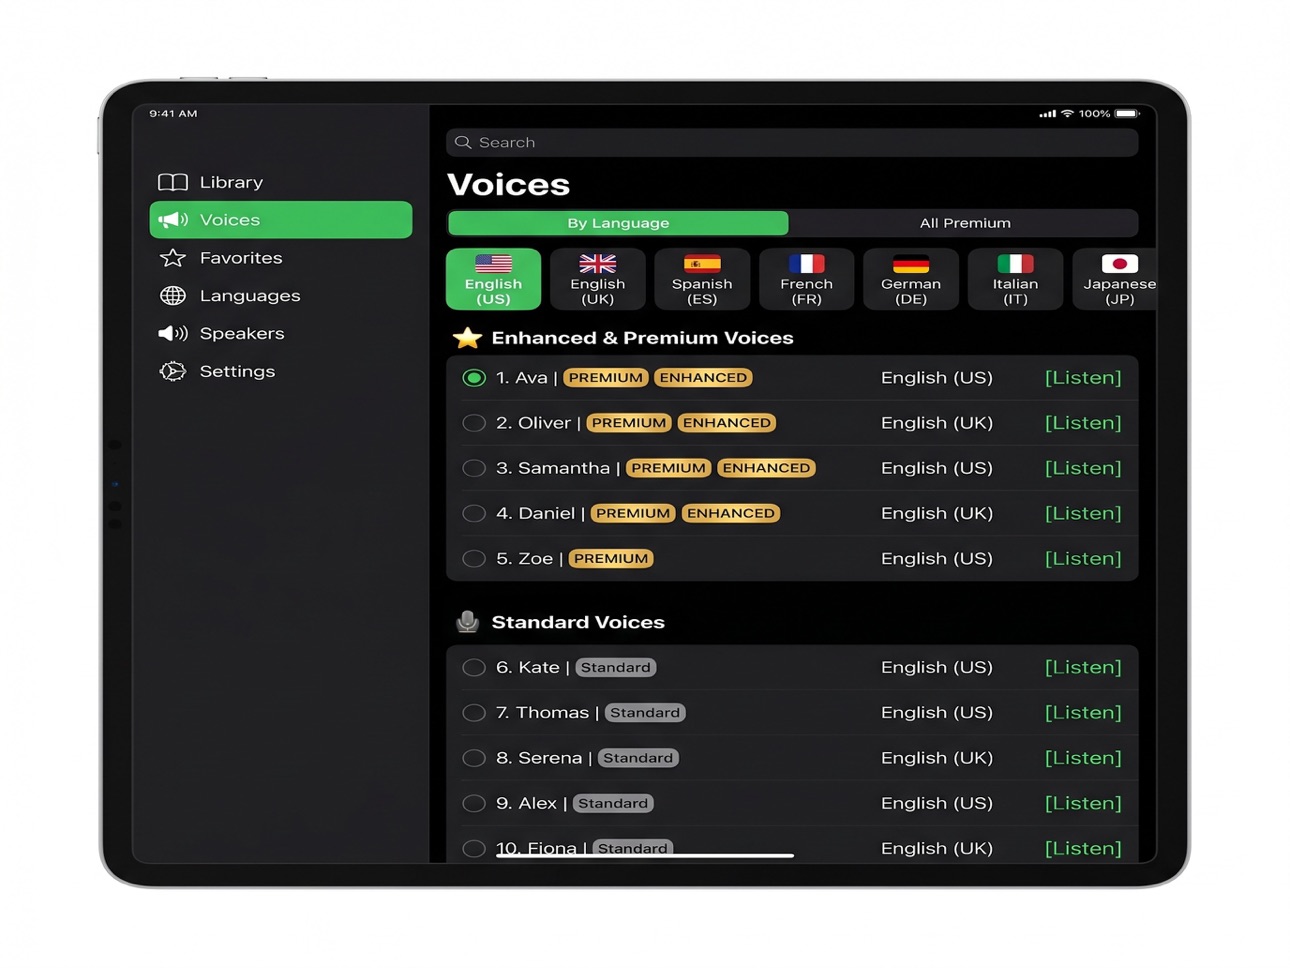Select the Oliver voice radio button
The width and height of the screenshot is (1290, 968).
(x=474, y=423)
